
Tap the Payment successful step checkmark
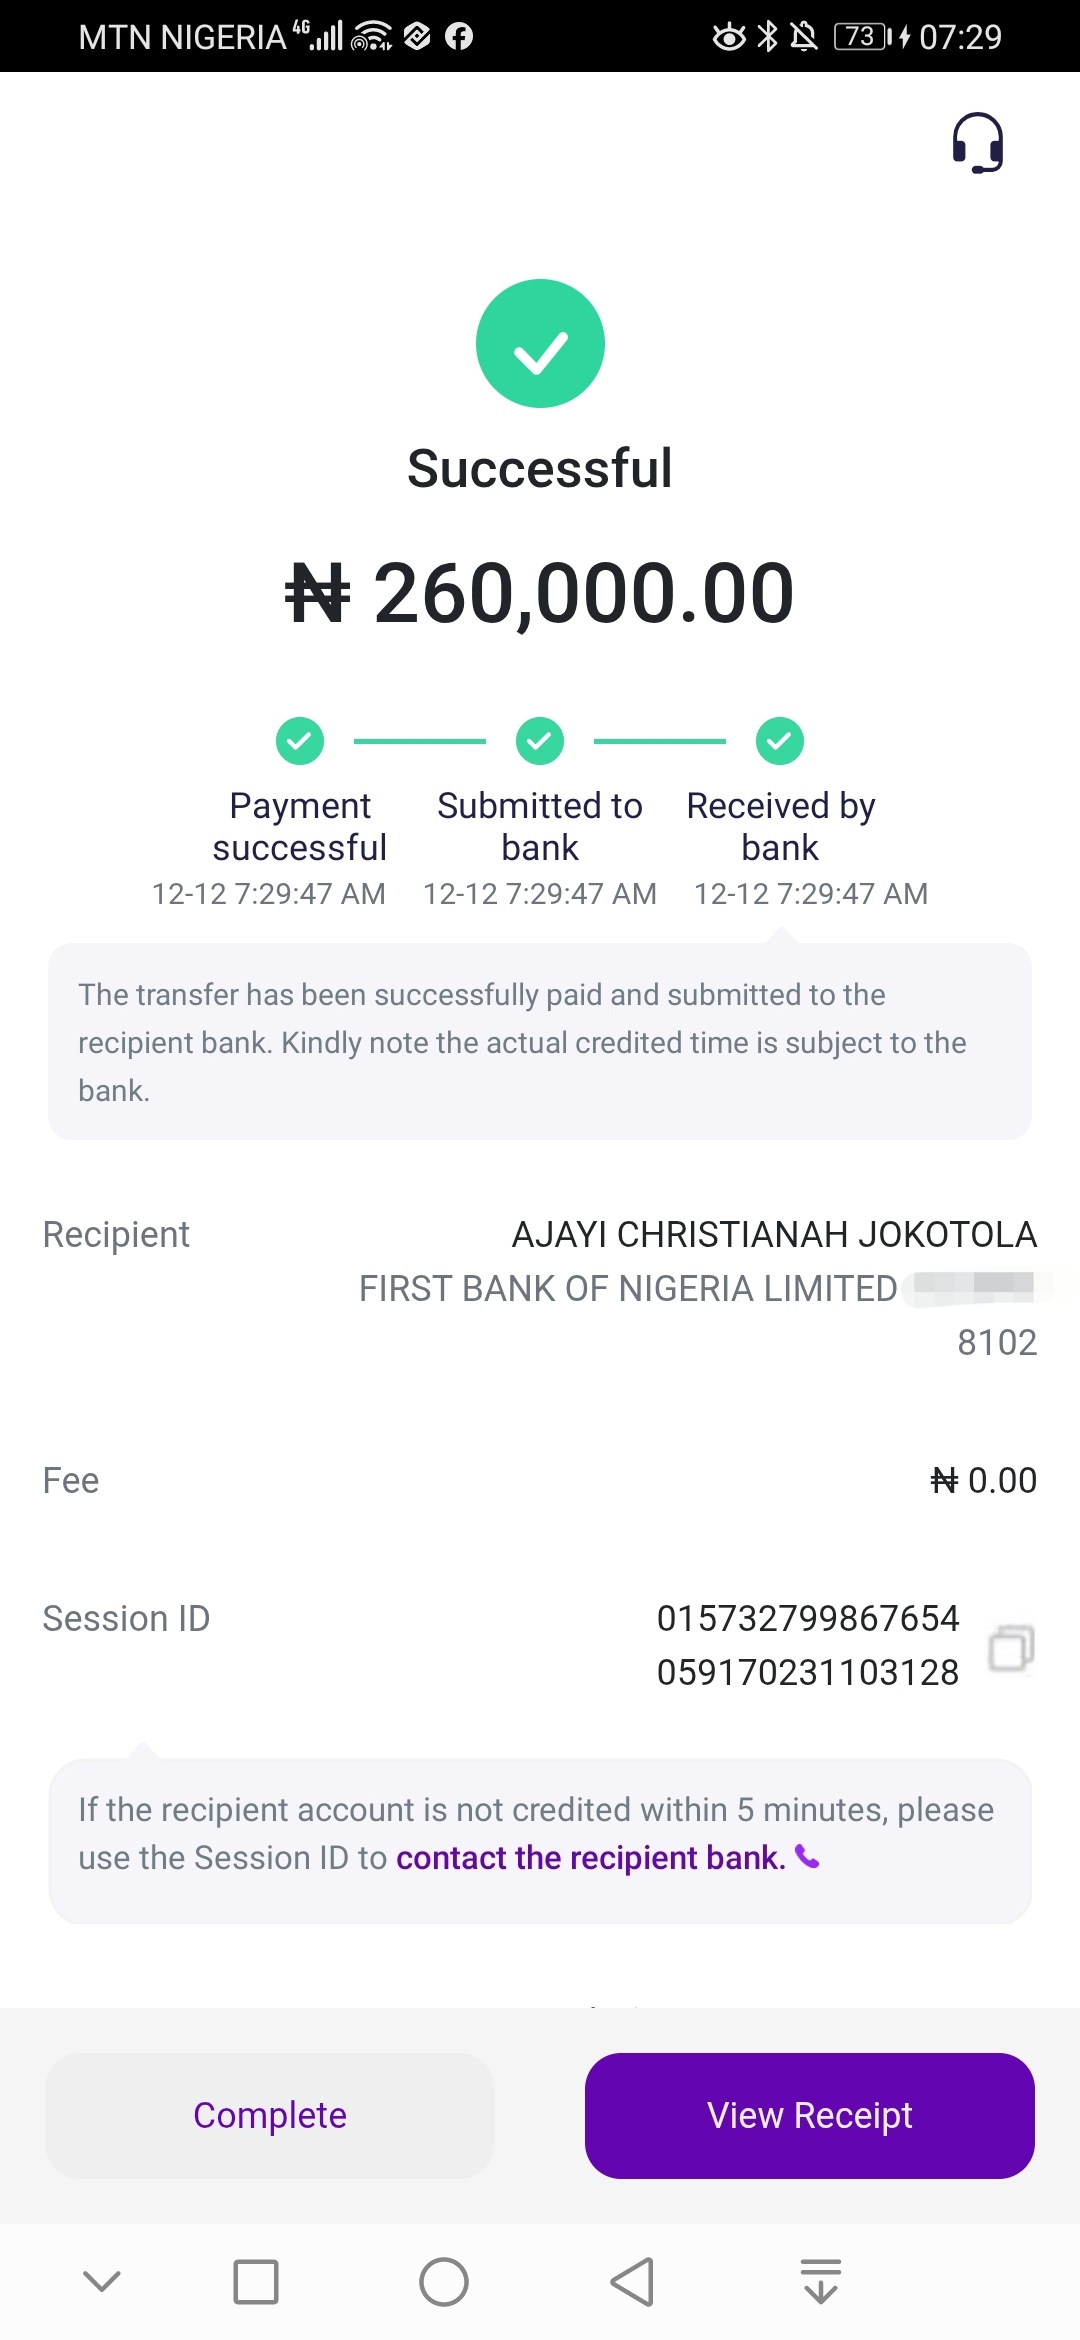click(300, 741)
